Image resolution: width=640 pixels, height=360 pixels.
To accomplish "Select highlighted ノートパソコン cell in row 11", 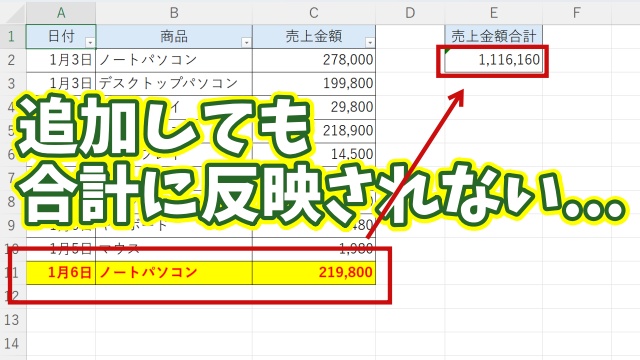I will pos(174,272).
